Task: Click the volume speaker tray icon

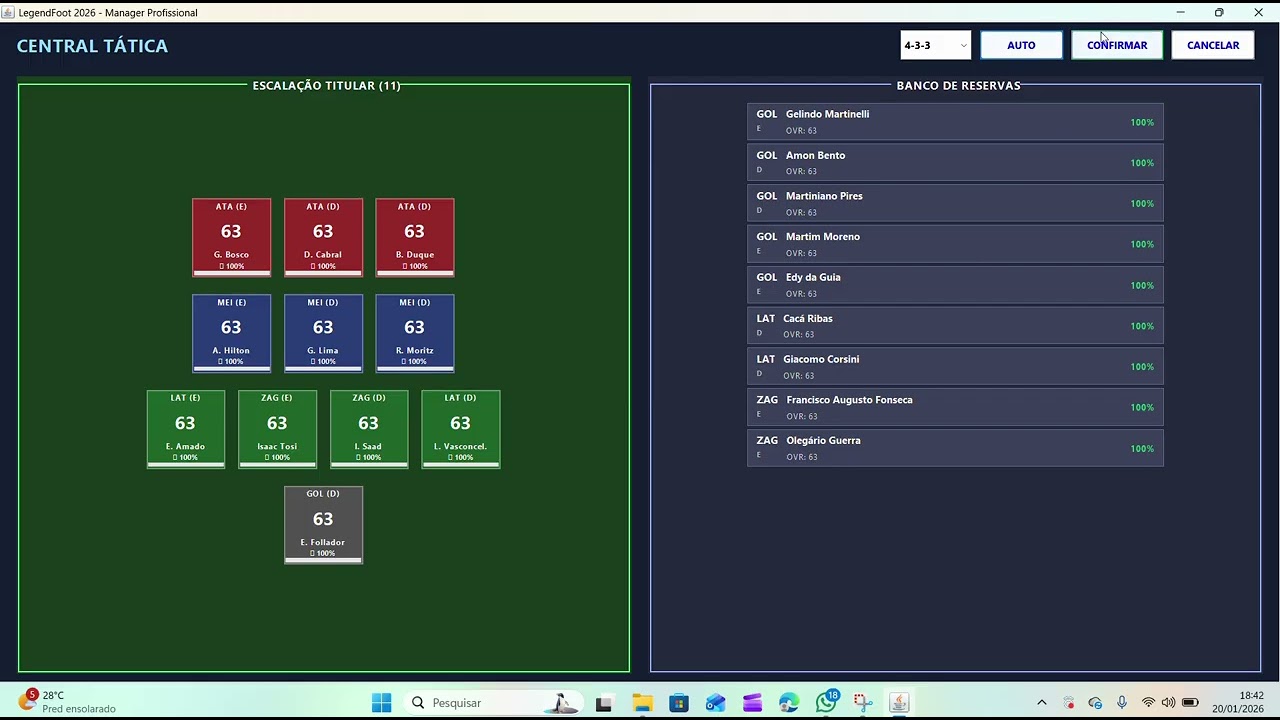Action: click(x=1168, y=703)
